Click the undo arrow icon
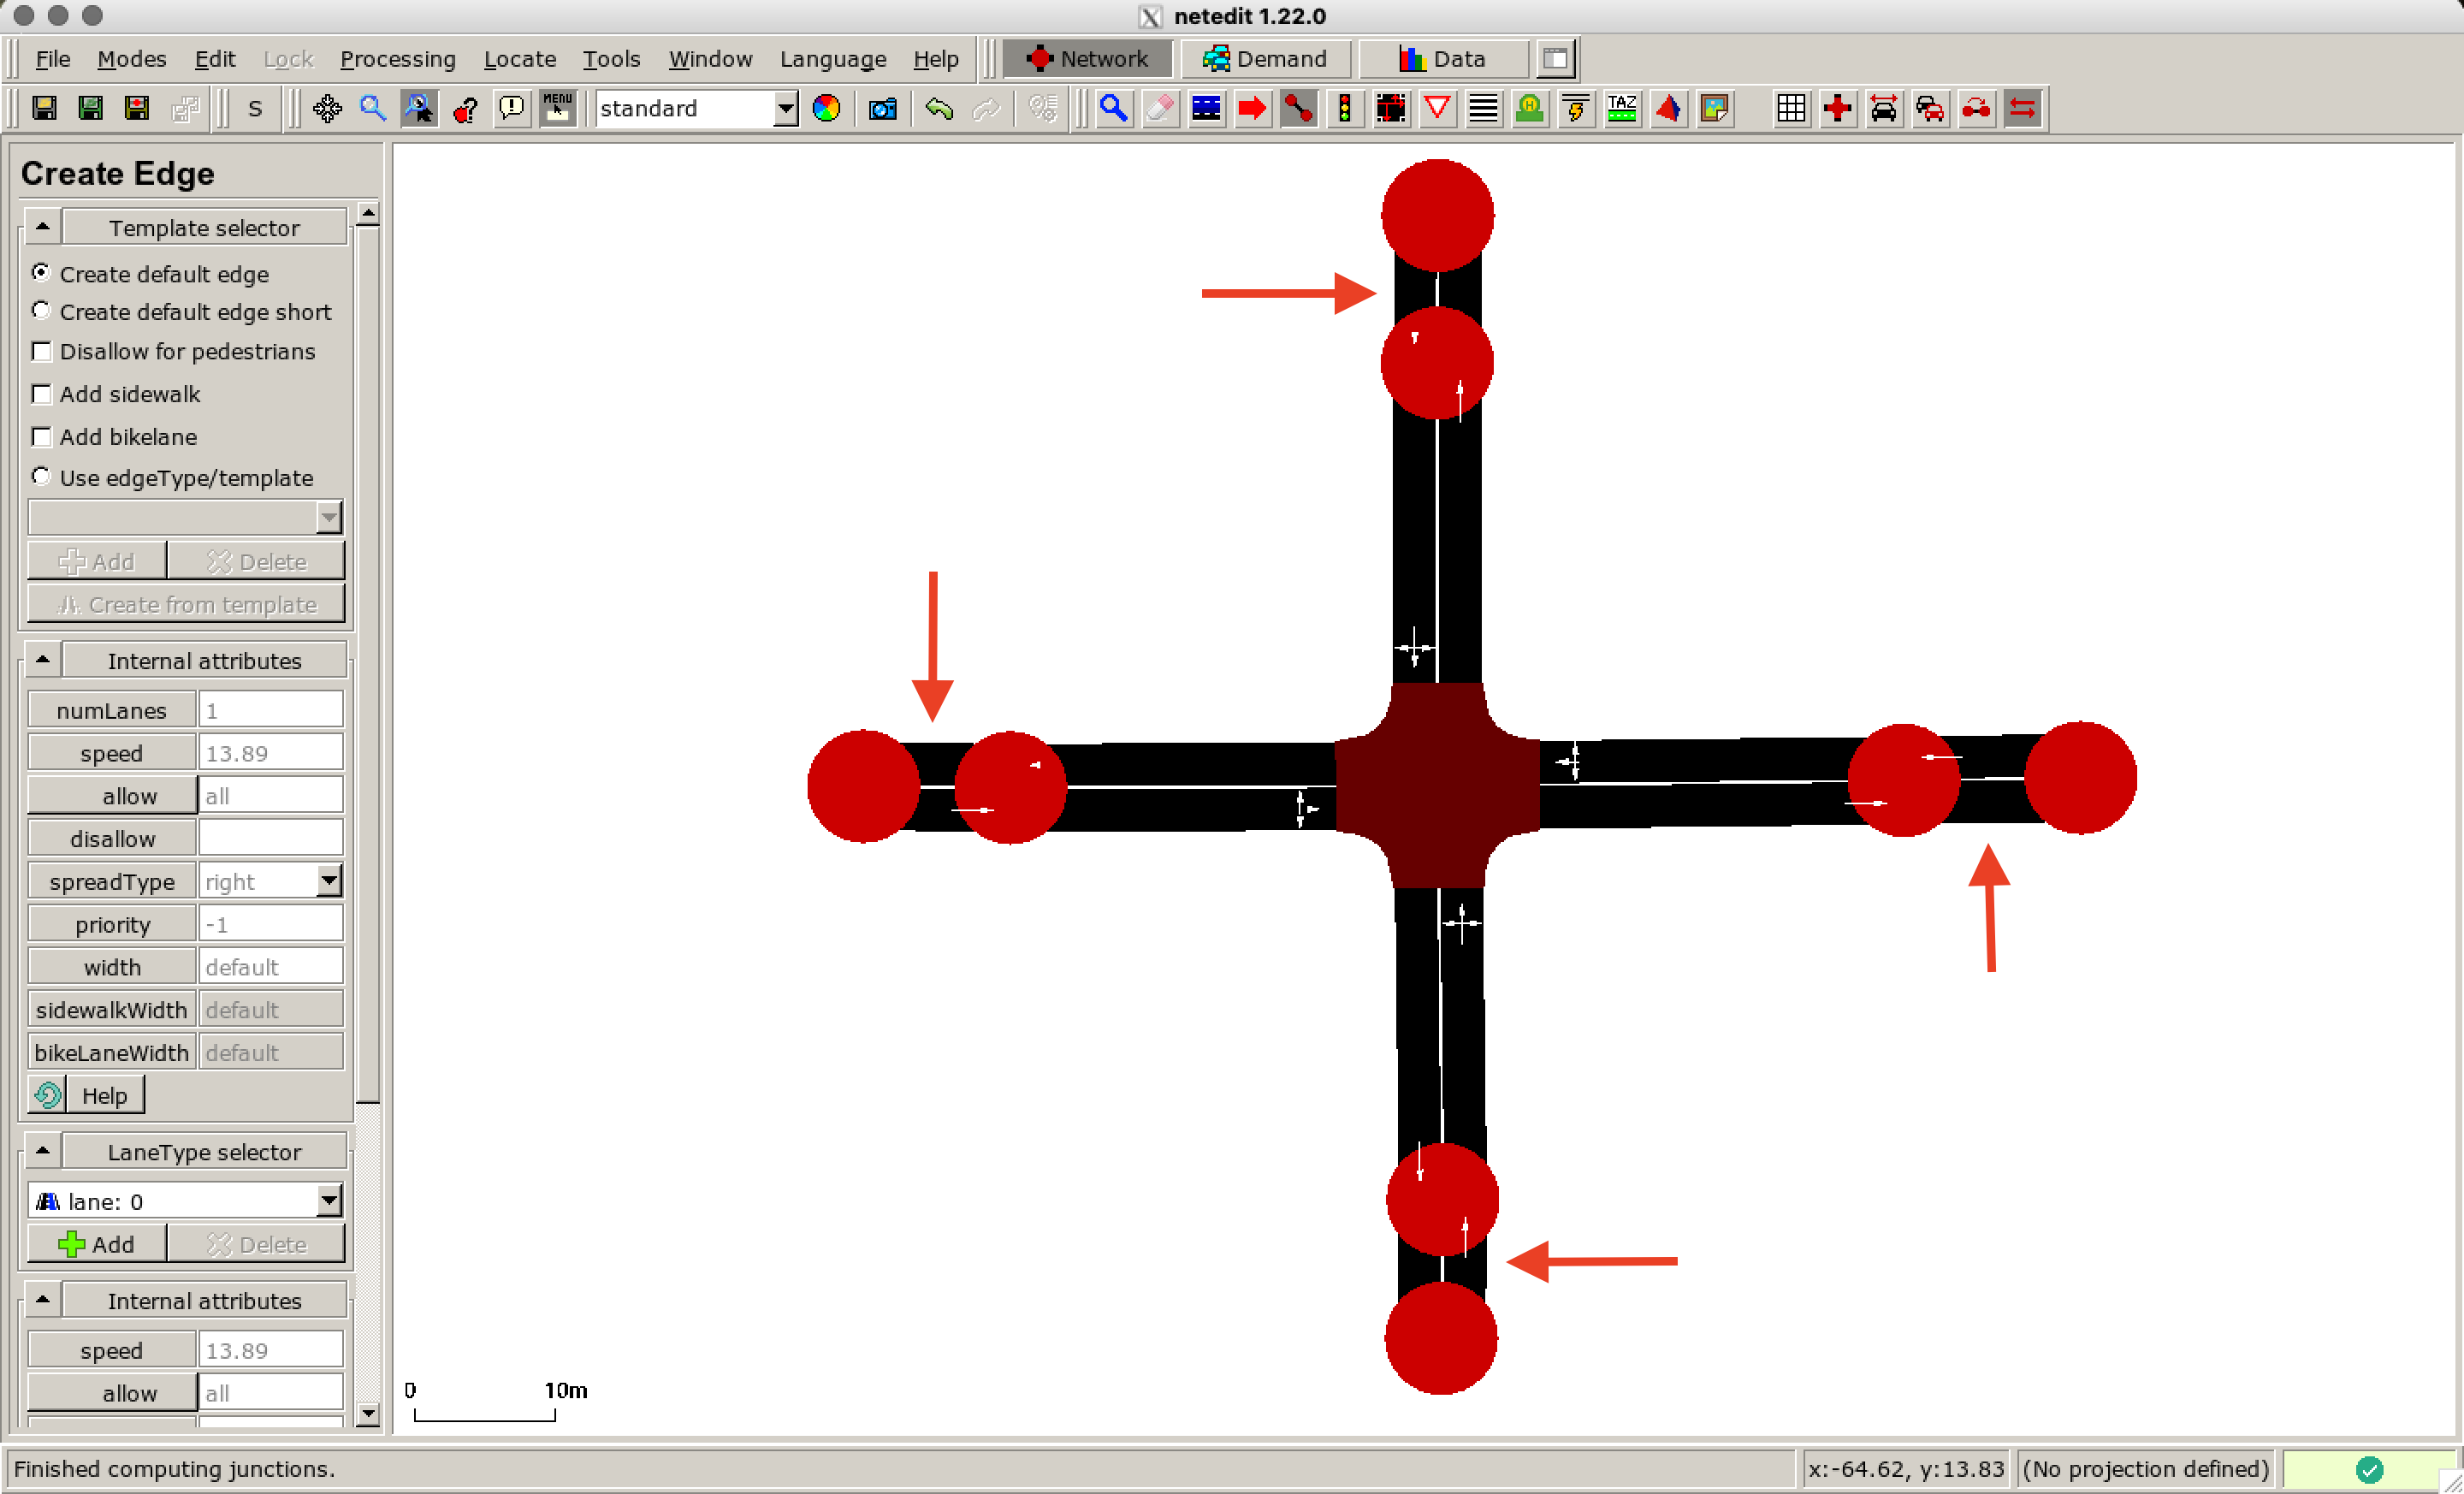This screenshot has height=1494, width=2464. (x=938, y=108)
